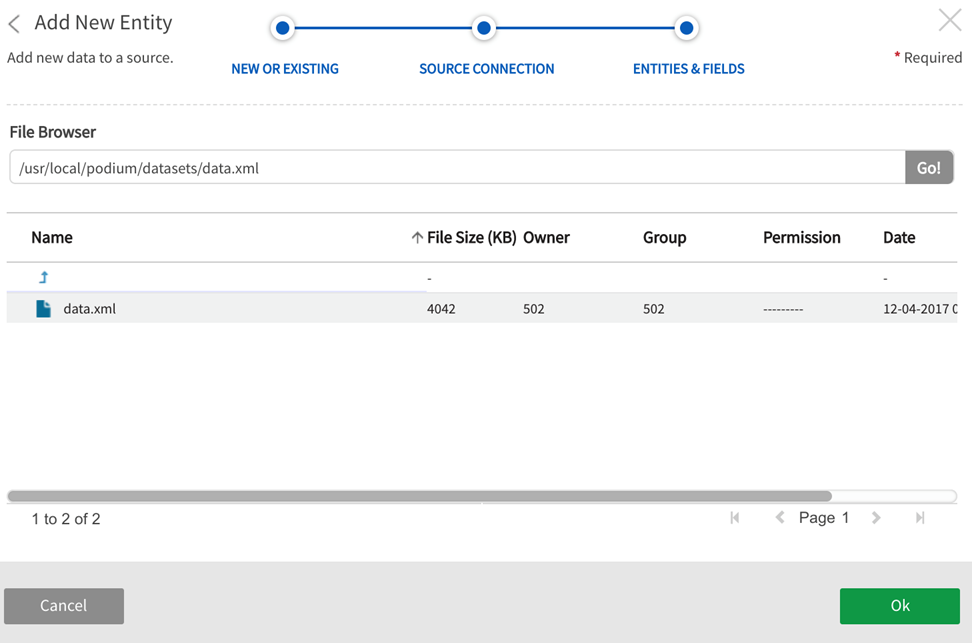The width and height of the screenshot is (972, 643).
Task: Select the Source Connection step circle
Action: [484, 28]
